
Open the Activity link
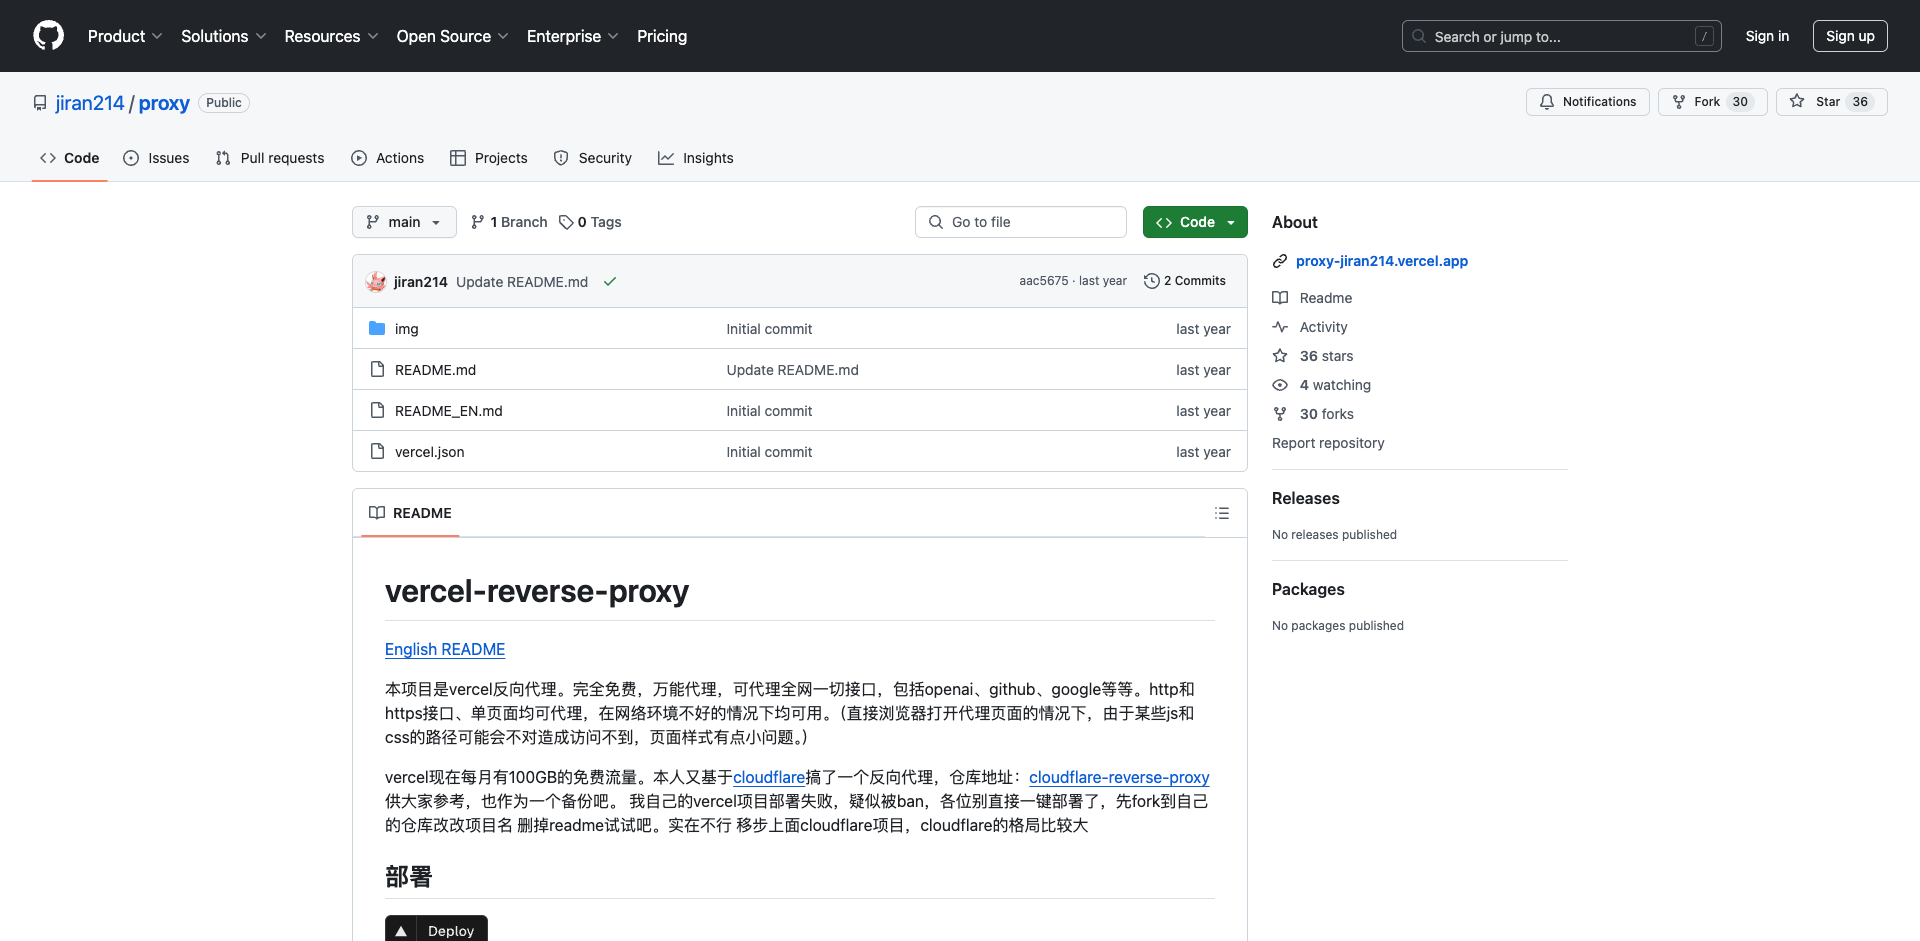[x=1310, y=327]
